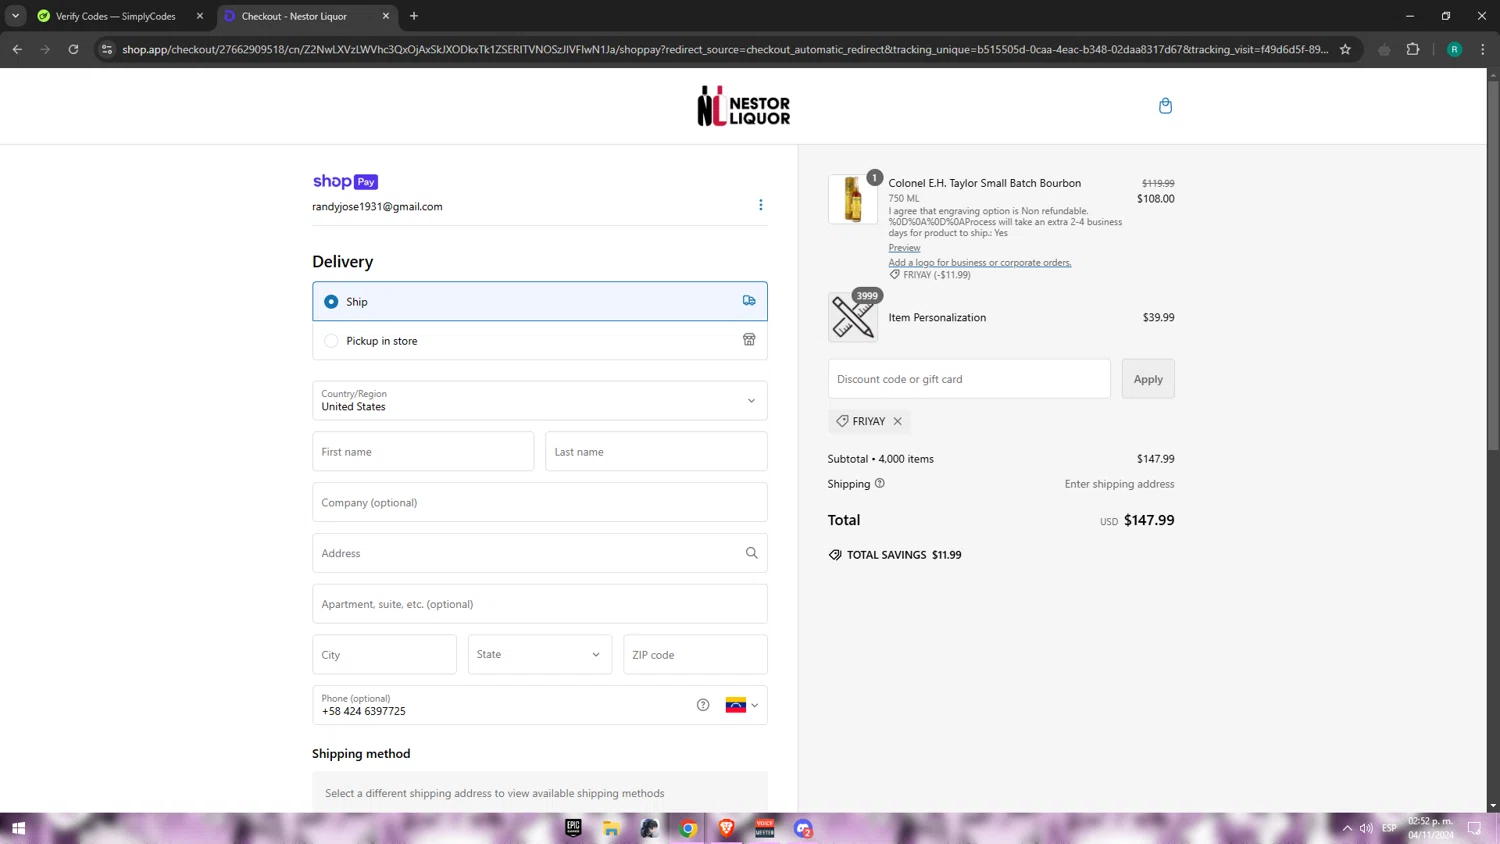Screen dimensions: 1500x844
Task: Open the Preview engraving link
Action: pos(904,248)
